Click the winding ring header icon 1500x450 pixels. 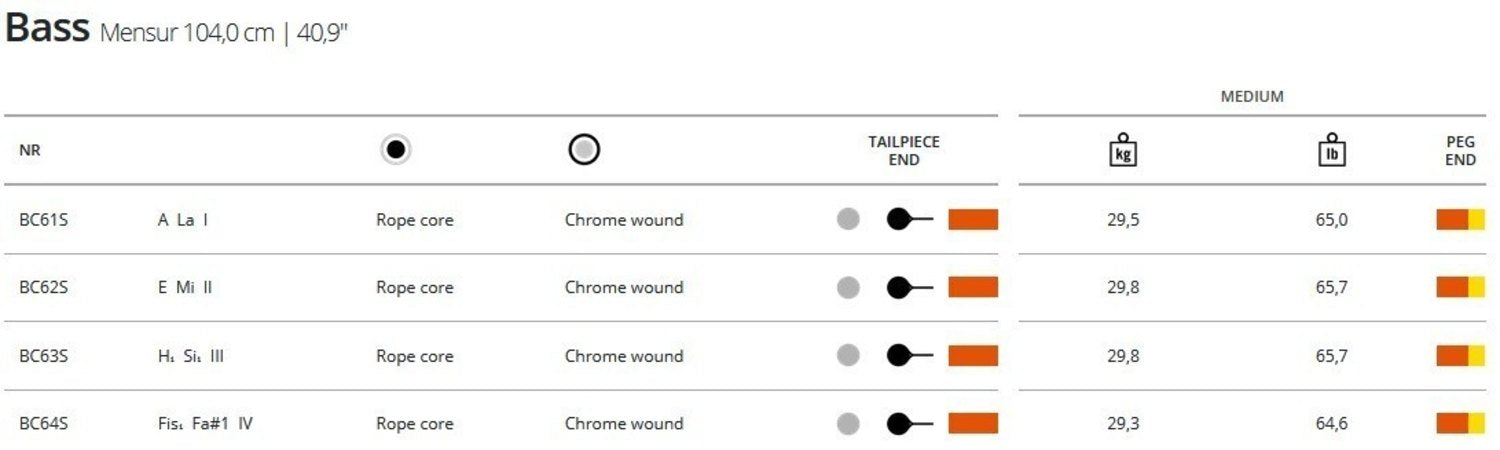pyautogui.click(x=584, y=150)
